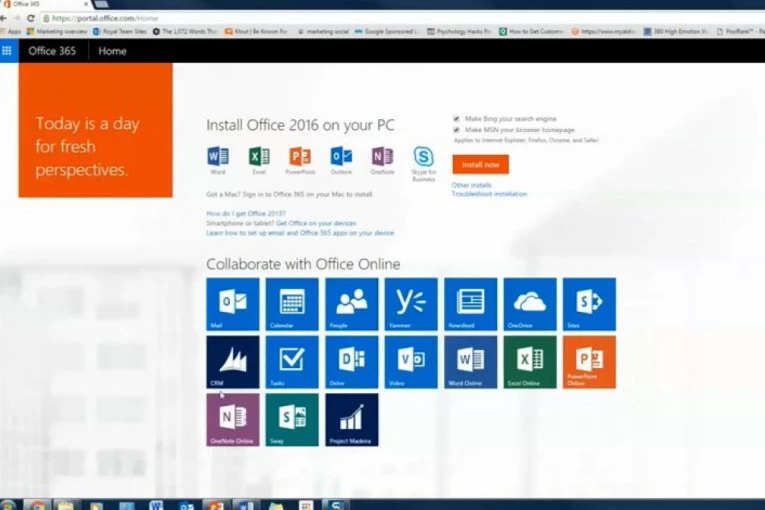765x510 pixels.
Task: Open the Yammer tile
Action: 411,304
